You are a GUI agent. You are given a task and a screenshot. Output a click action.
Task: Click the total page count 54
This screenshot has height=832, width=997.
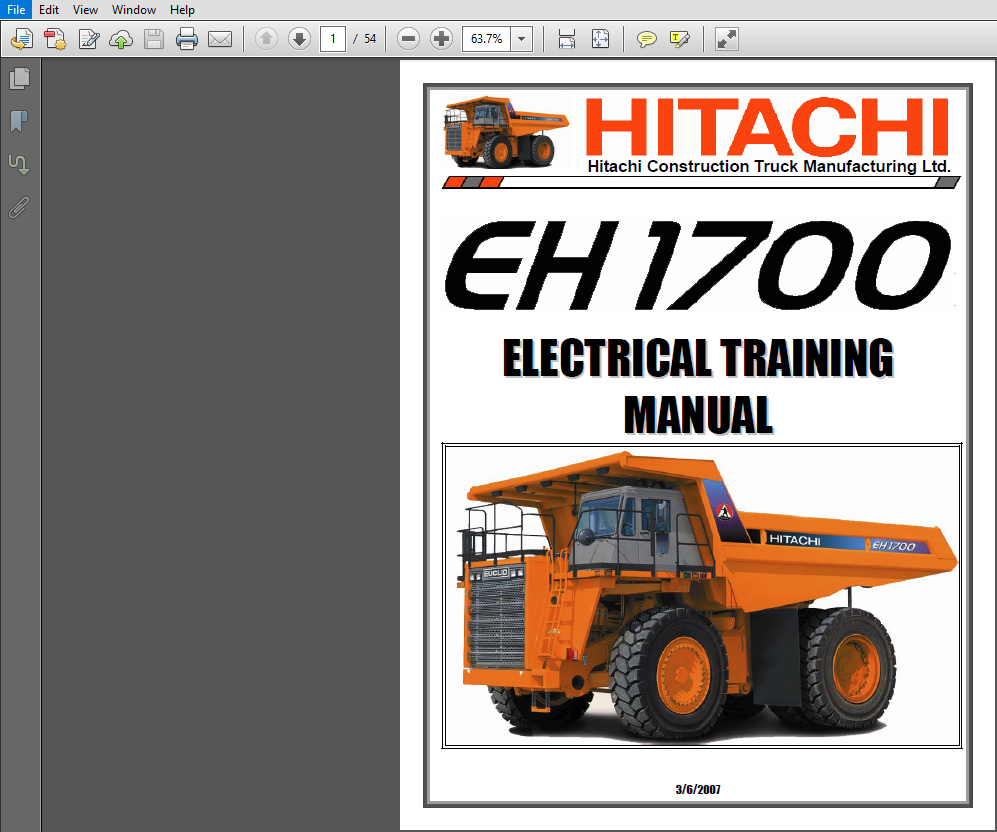click(370, 39)
